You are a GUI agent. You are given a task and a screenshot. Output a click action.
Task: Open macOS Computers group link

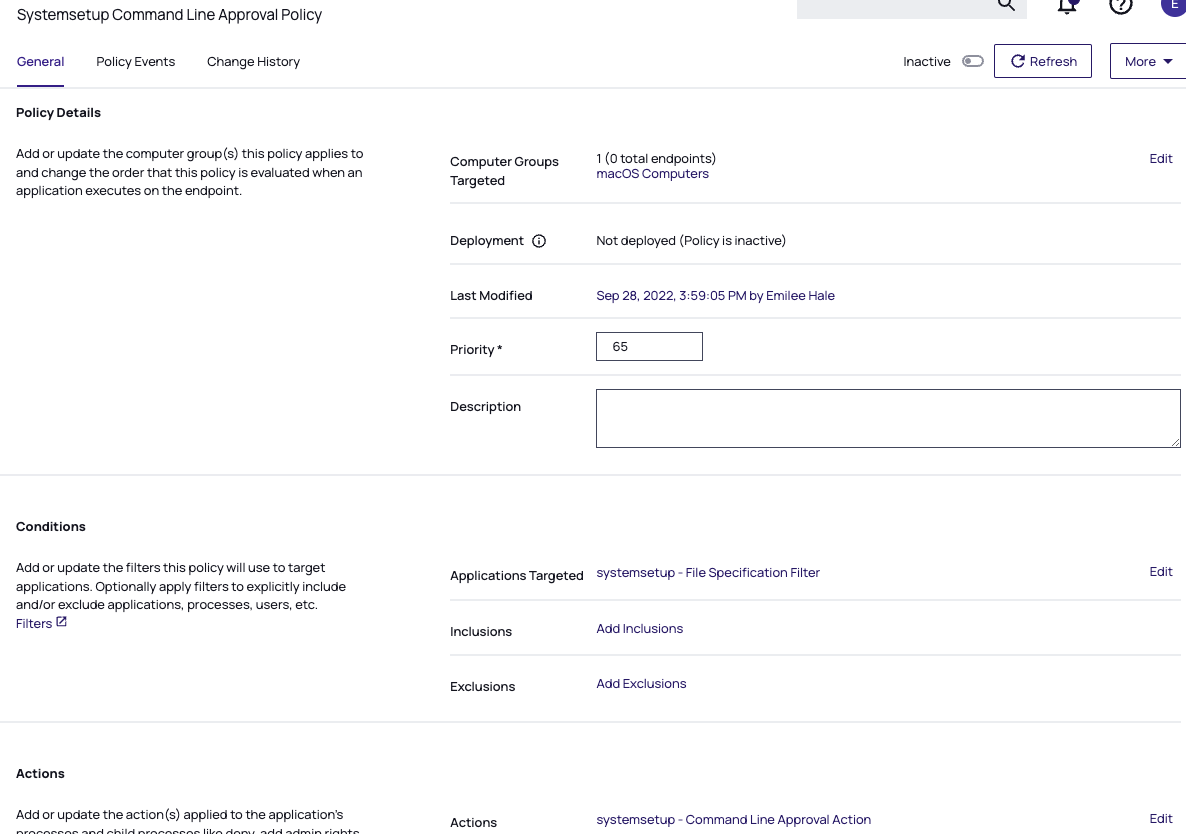pos(652,174)
